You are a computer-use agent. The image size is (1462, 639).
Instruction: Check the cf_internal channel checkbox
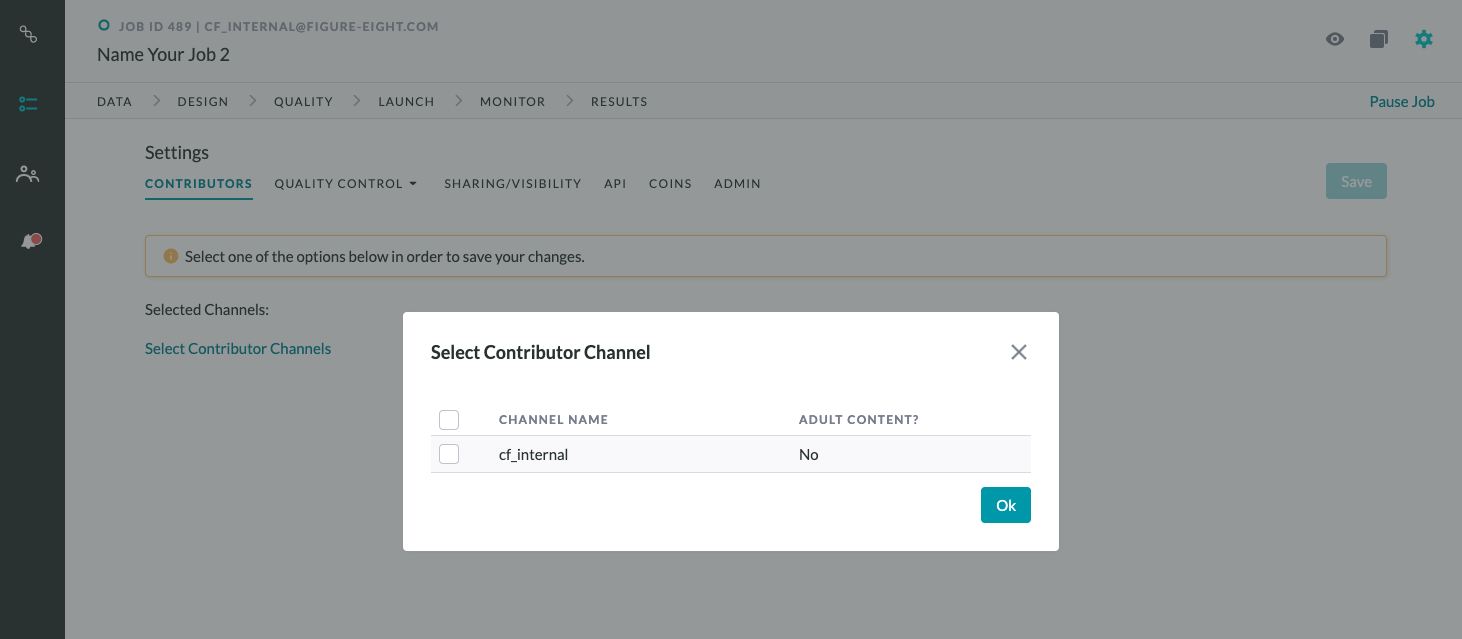(x=449, y=454)
